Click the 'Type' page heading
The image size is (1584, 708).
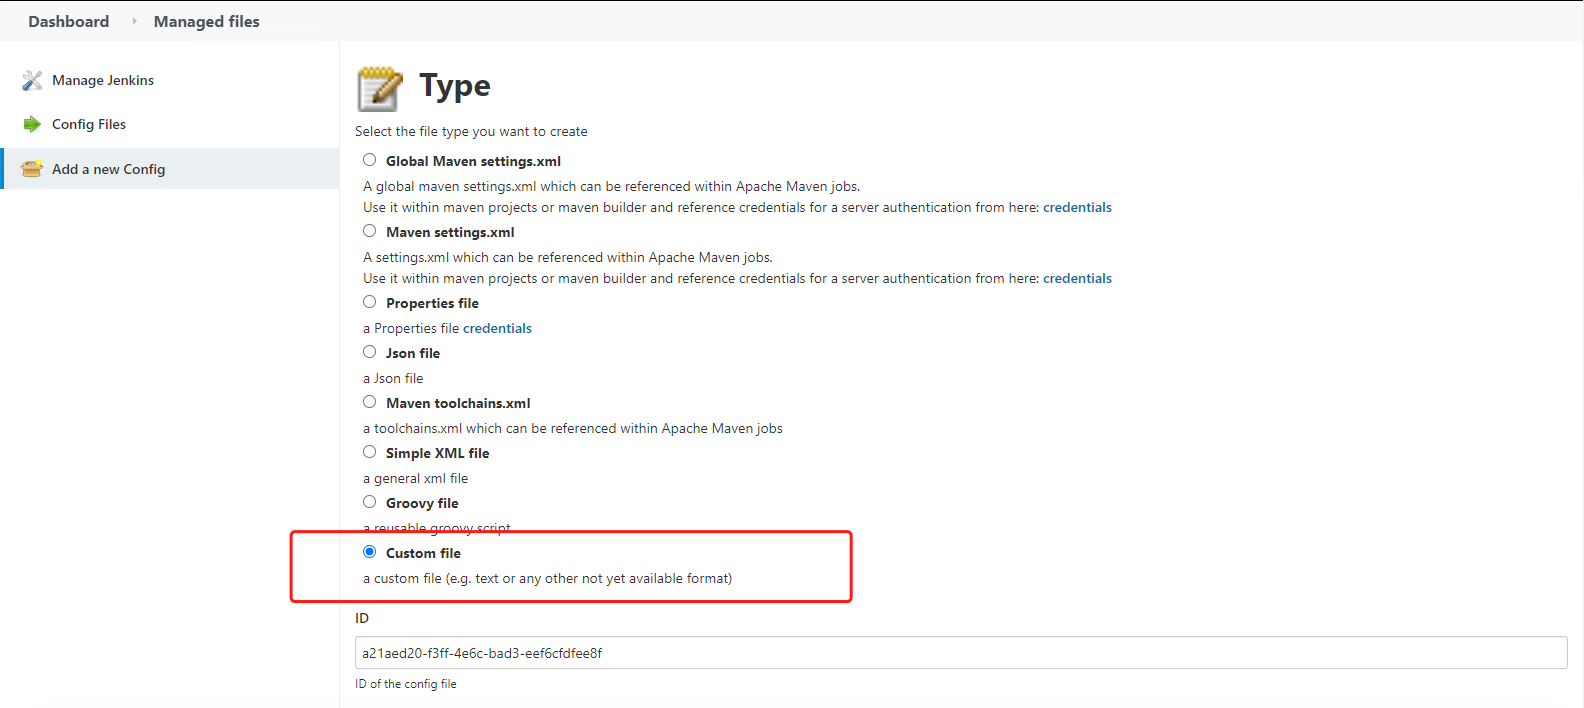point(455,86)
